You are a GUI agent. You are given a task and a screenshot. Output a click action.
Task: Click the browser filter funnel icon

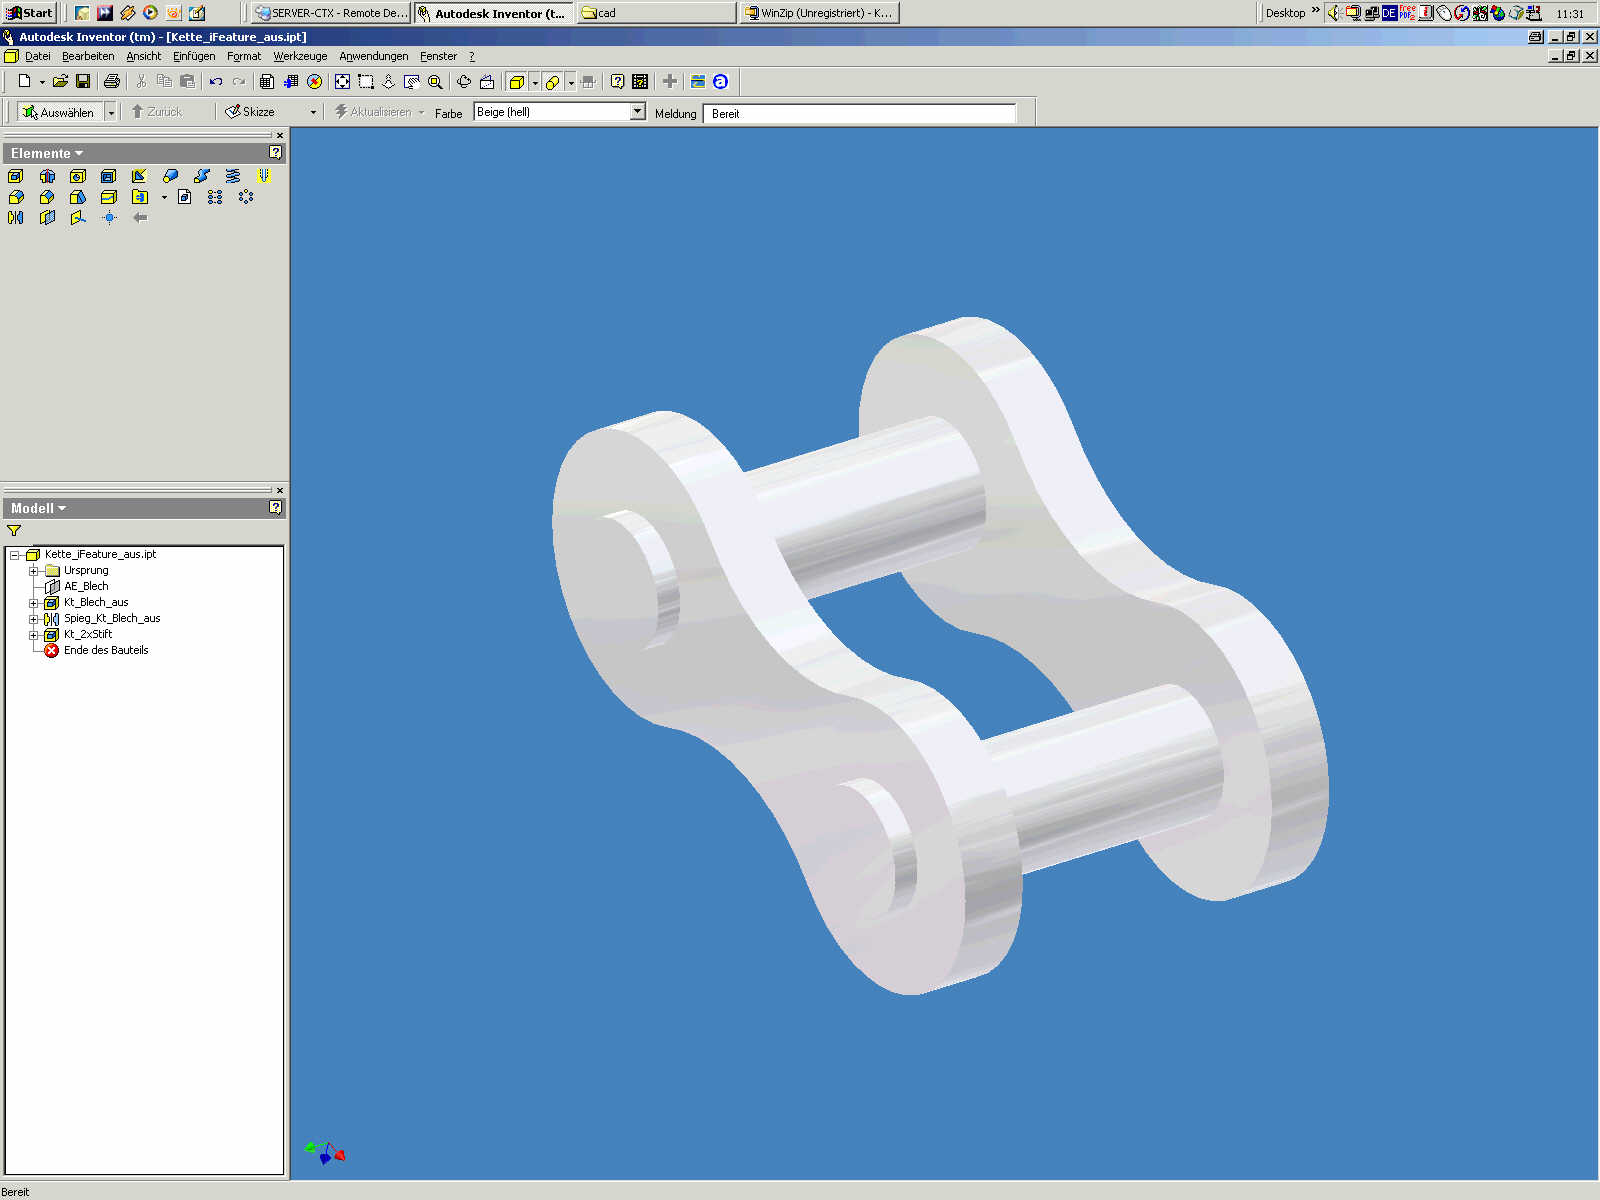[14, 531]
